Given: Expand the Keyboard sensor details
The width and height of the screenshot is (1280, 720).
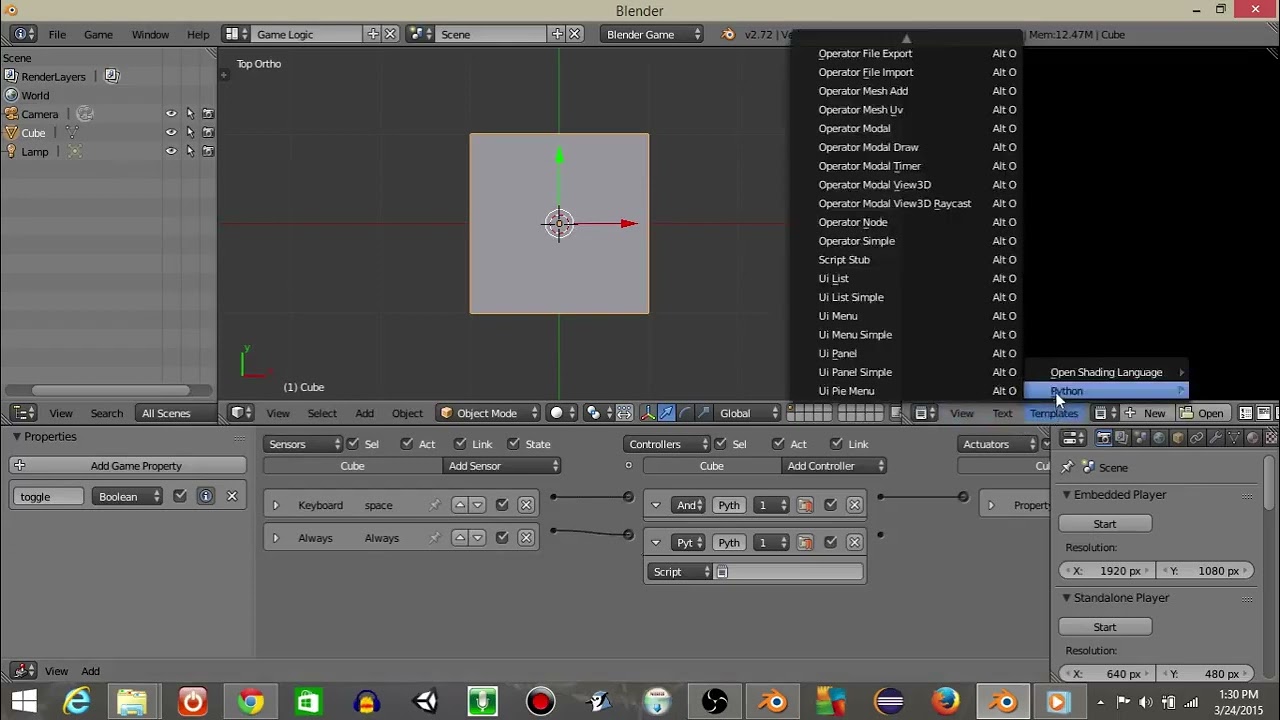Looking at the screenshot, I should tap(275, 505).
